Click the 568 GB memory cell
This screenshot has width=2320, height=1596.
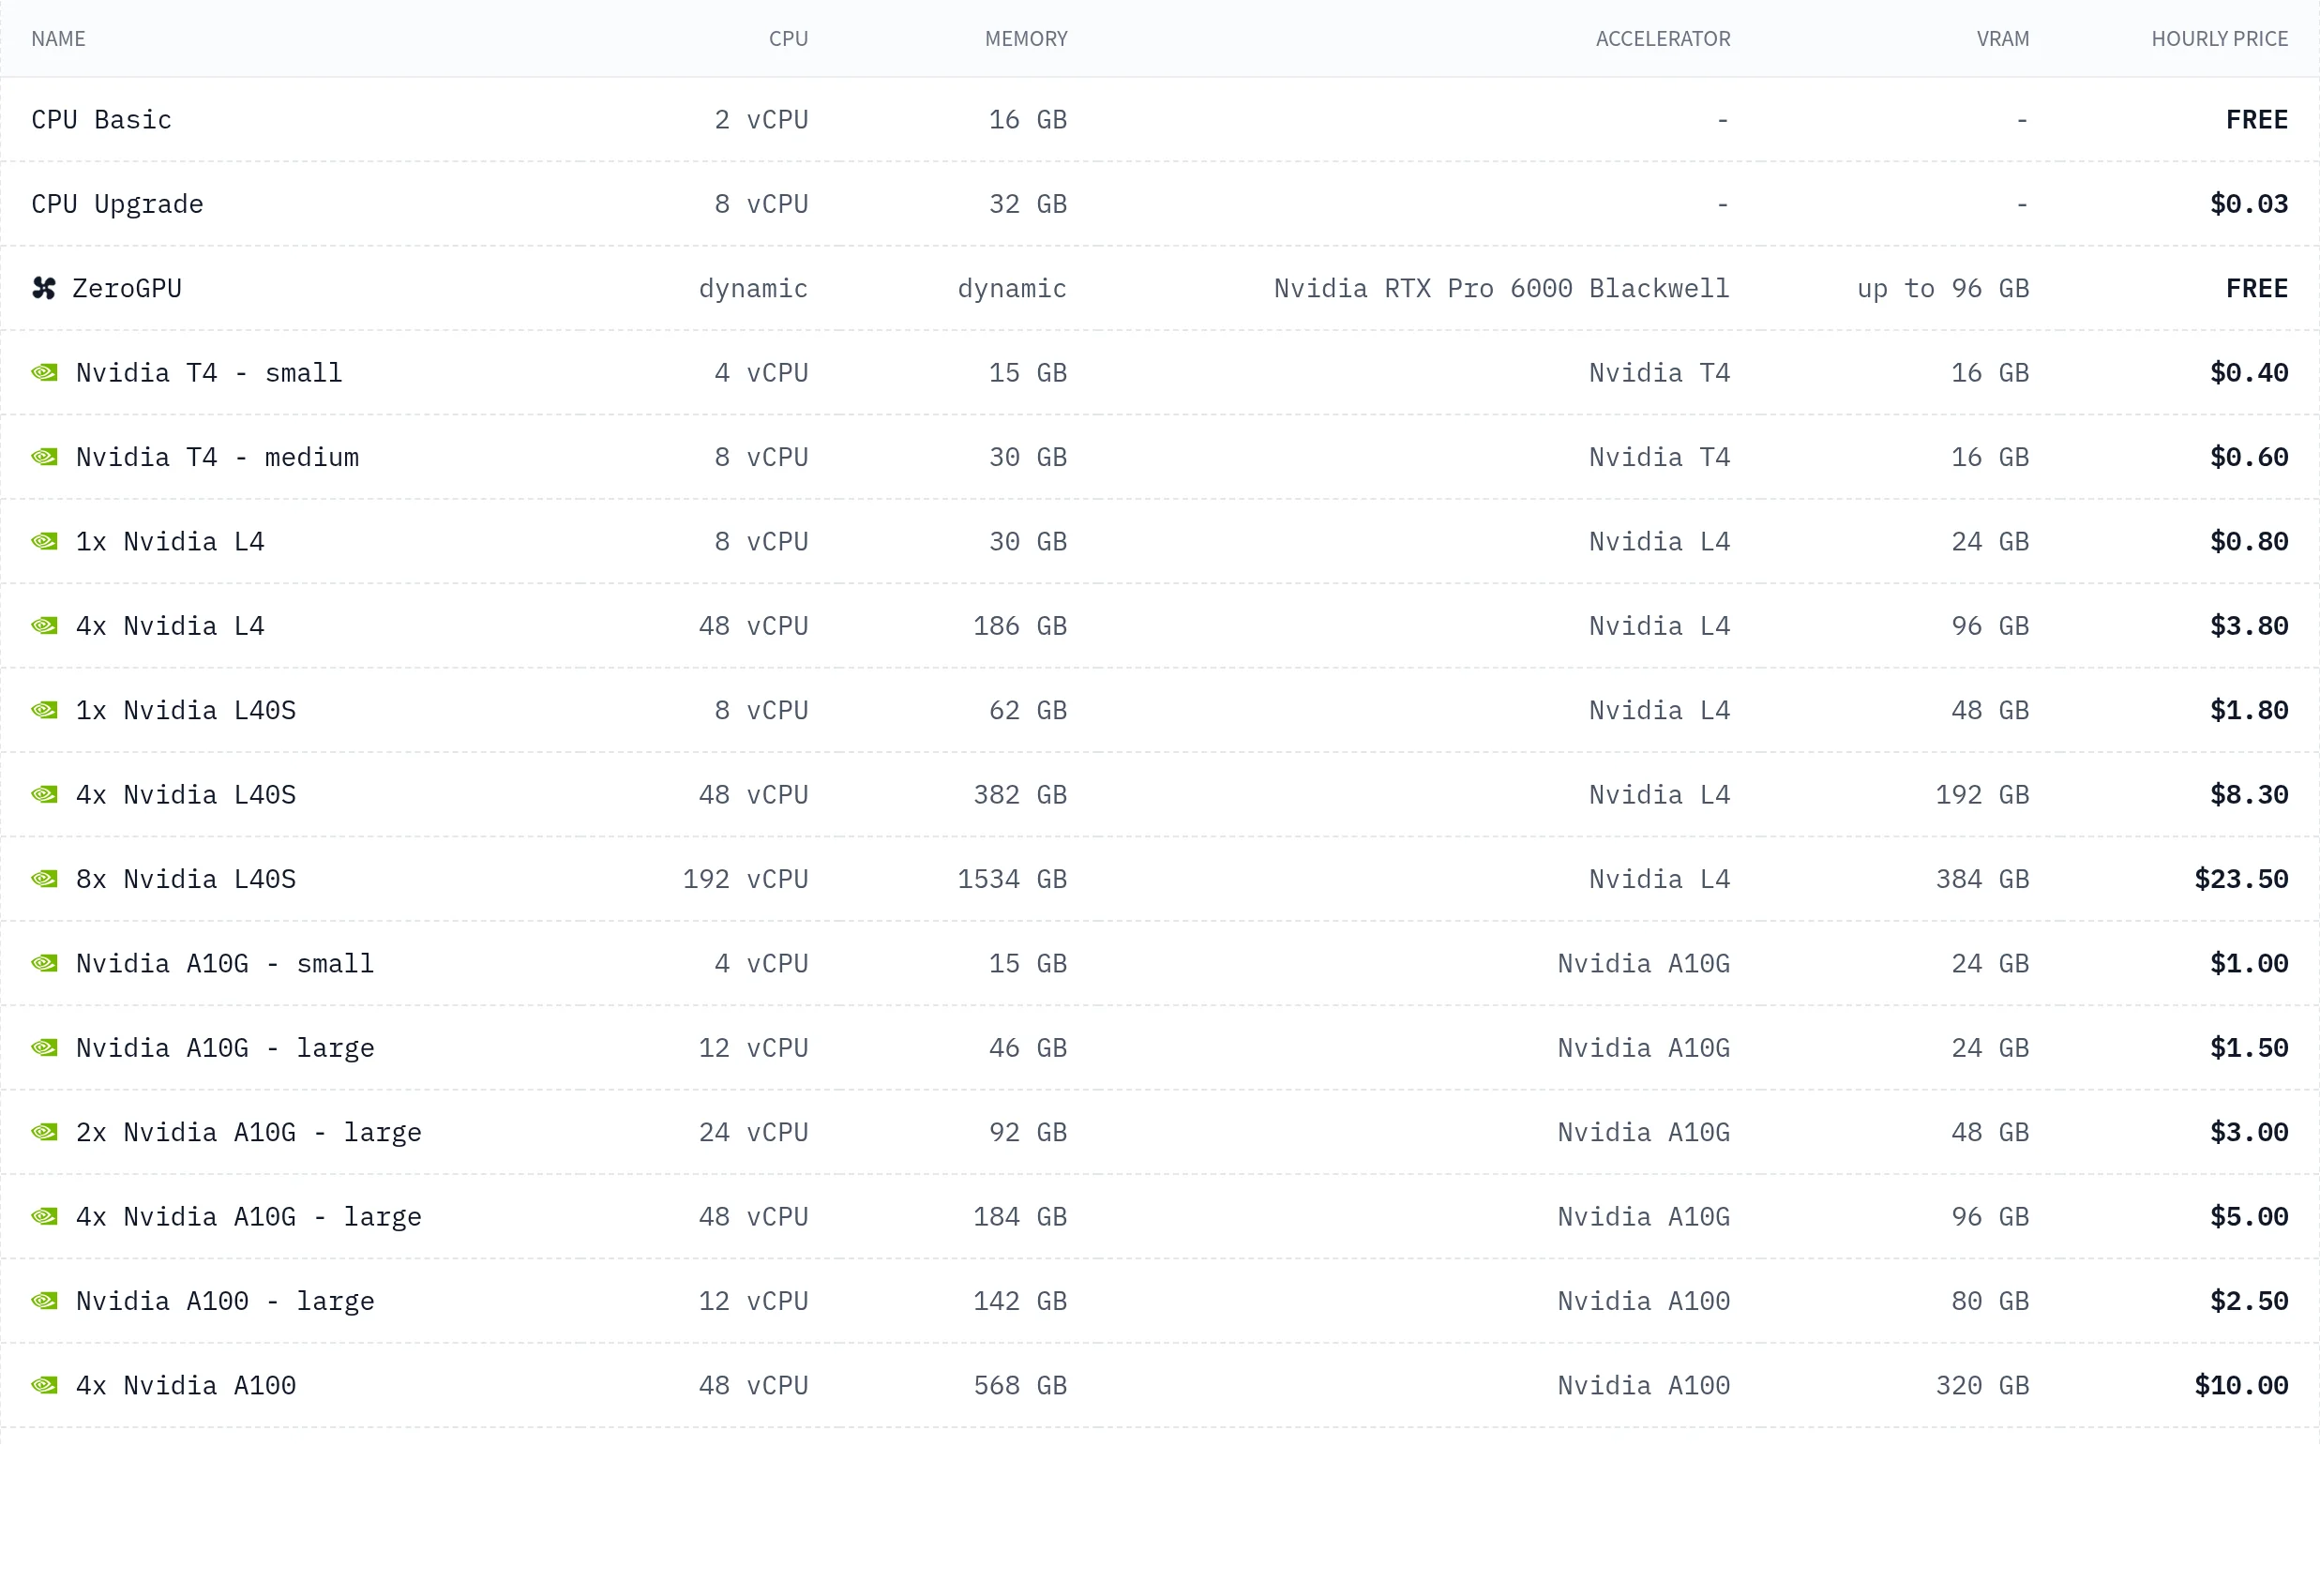coord(1020,1385)
